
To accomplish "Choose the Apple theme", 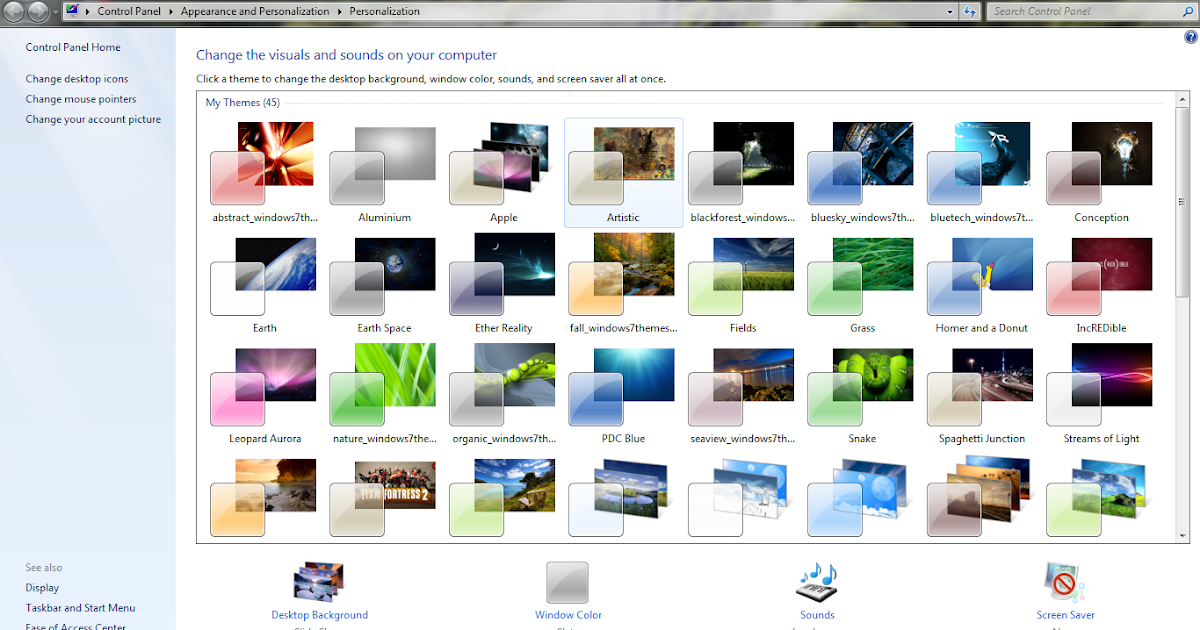I will pos(503,173).
